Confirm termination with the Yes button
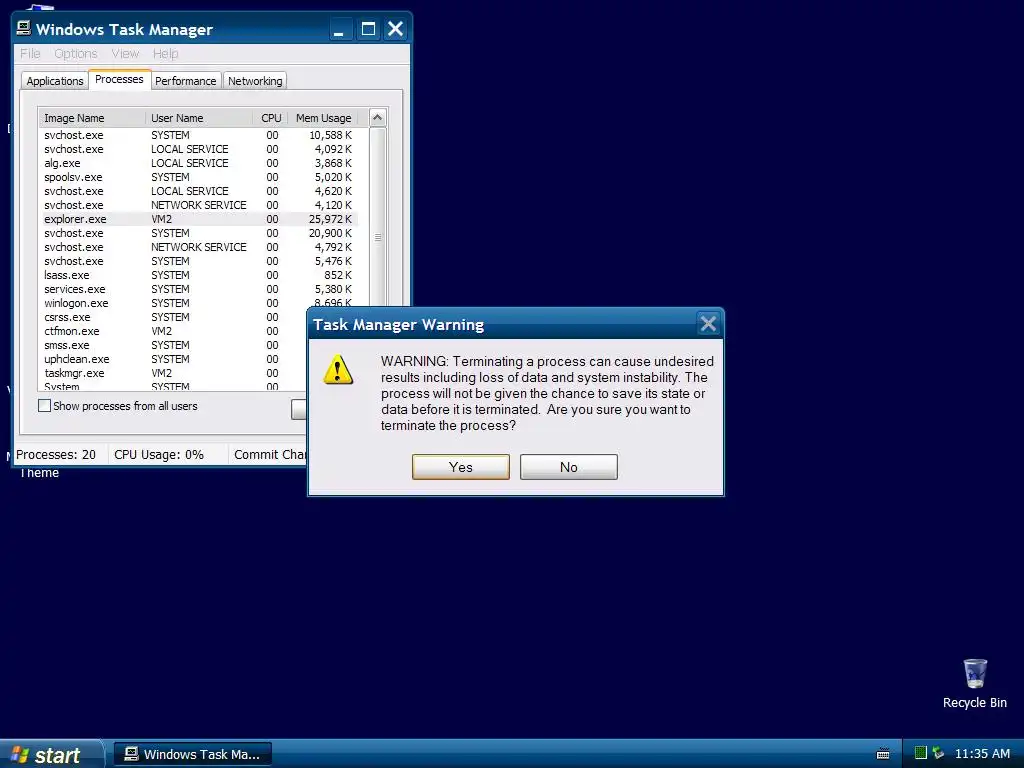 point(460,467)
